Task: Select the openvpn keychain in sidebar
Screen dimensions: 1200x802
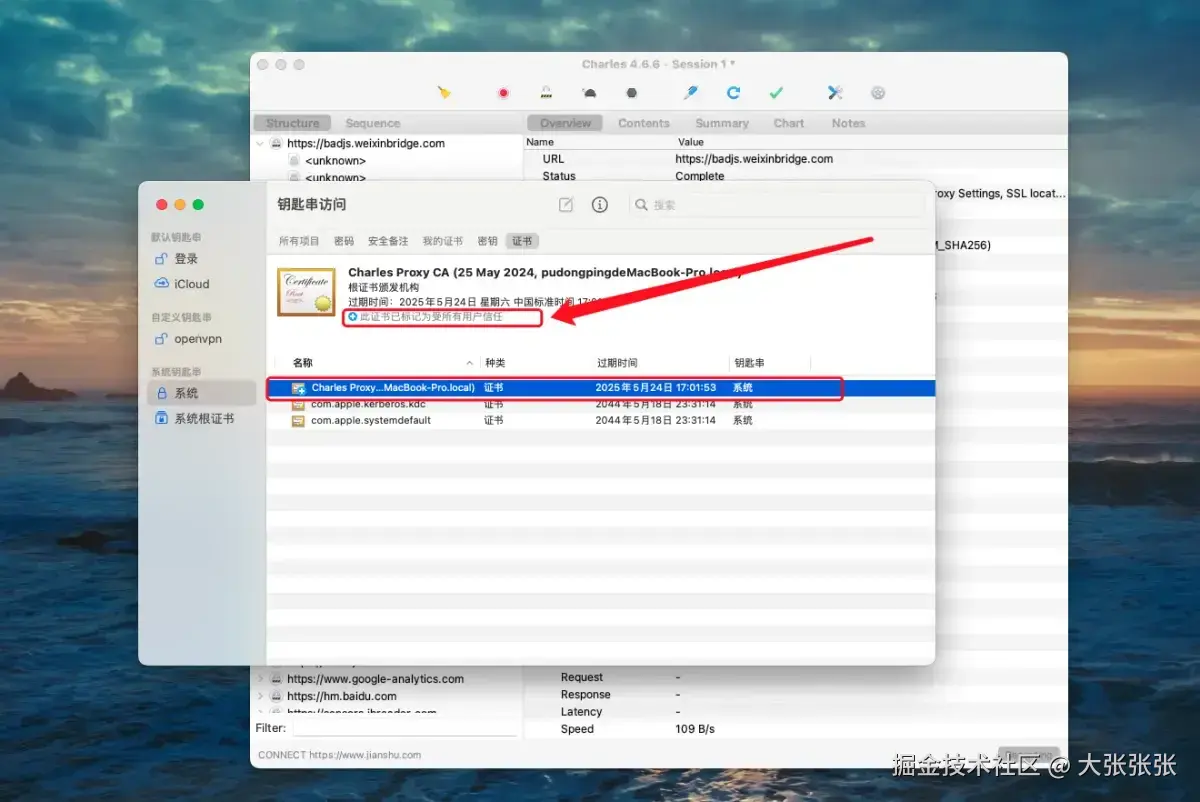Action: point(188,339)
